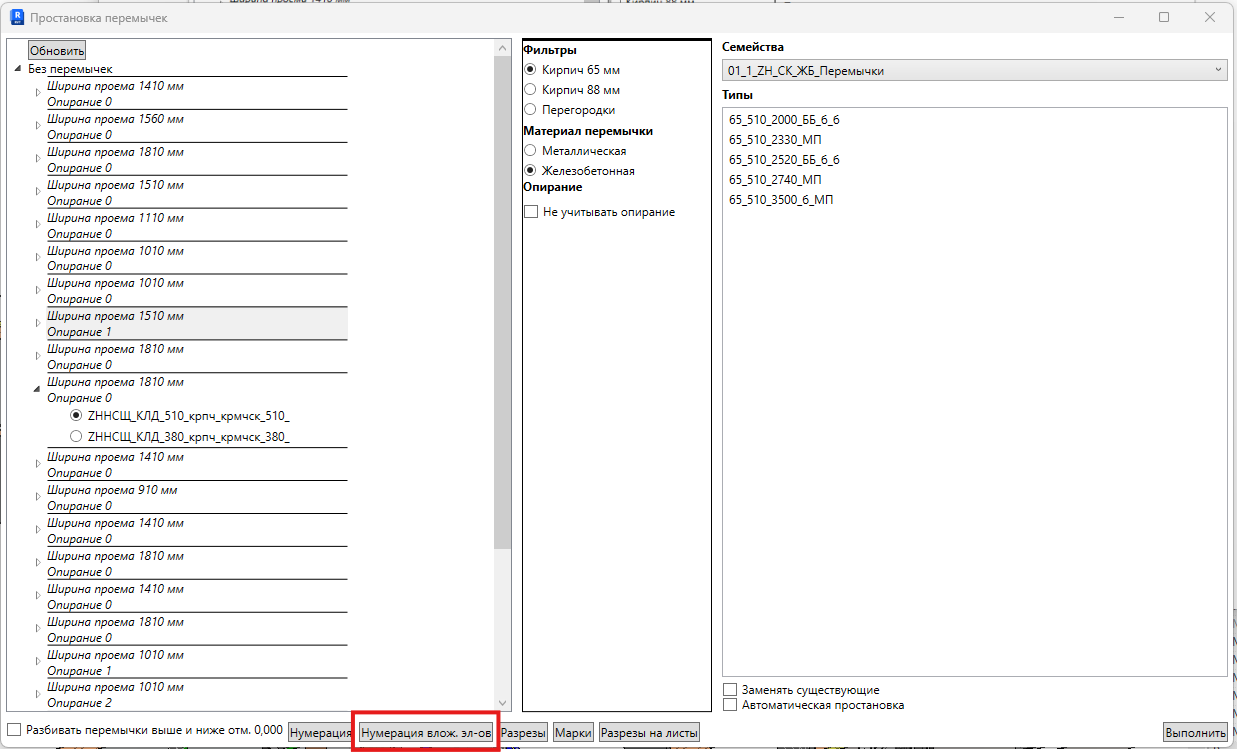Select ZННСЩ_КЛД_380_крпч_крмчск_380_ radio option
1237x752 pixels.
pos(76,436)
